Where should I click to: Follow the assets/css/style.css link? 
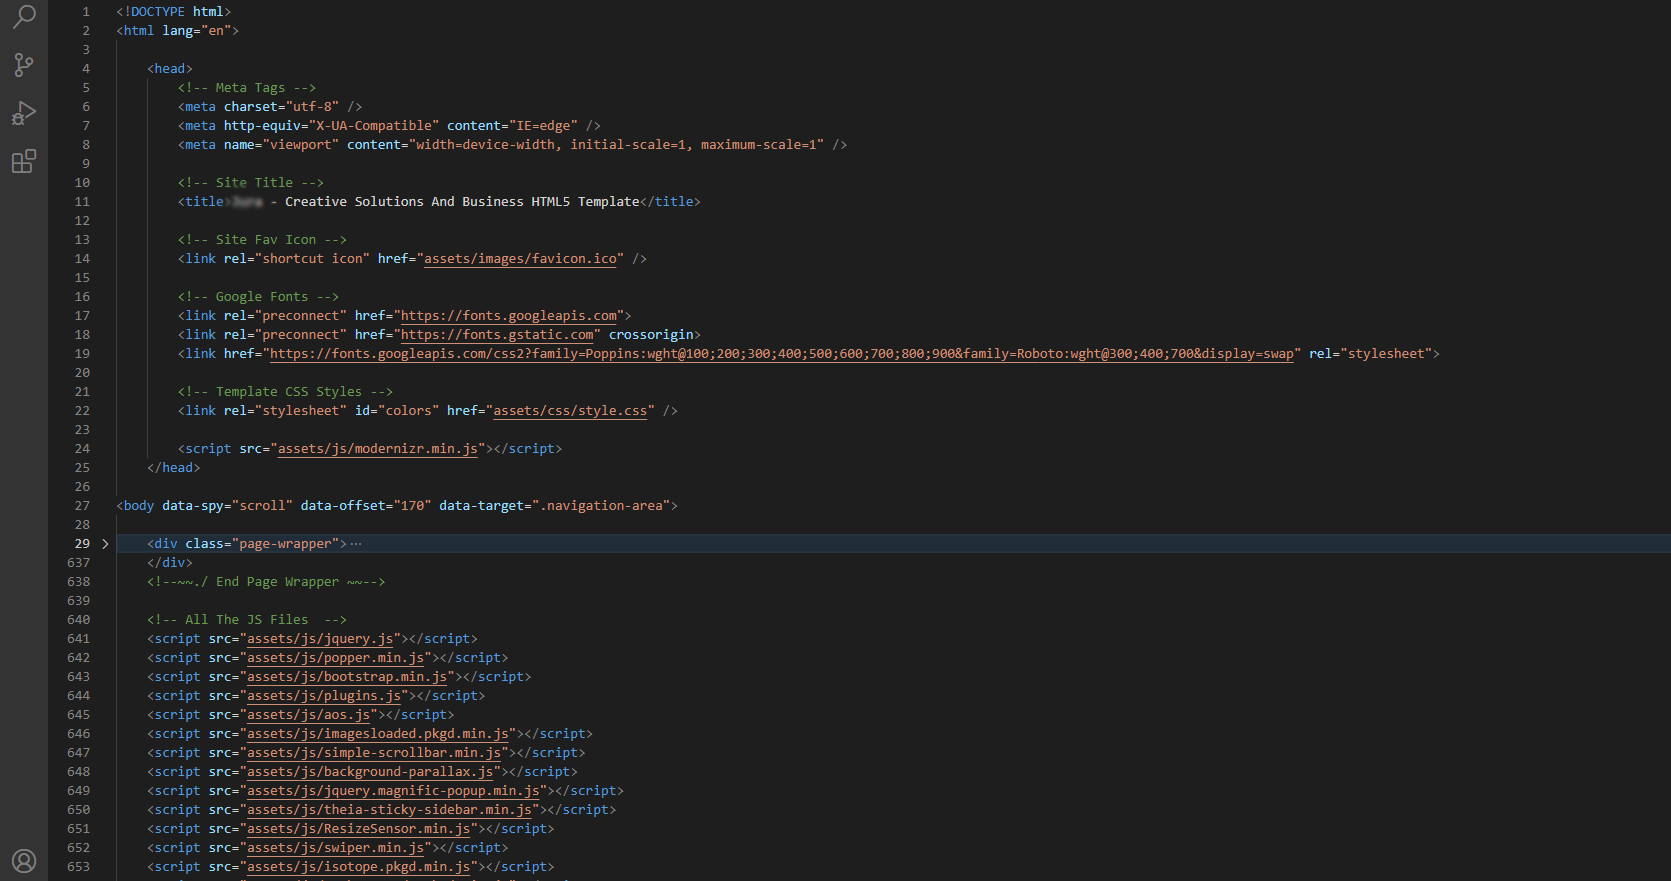[570, 411]
